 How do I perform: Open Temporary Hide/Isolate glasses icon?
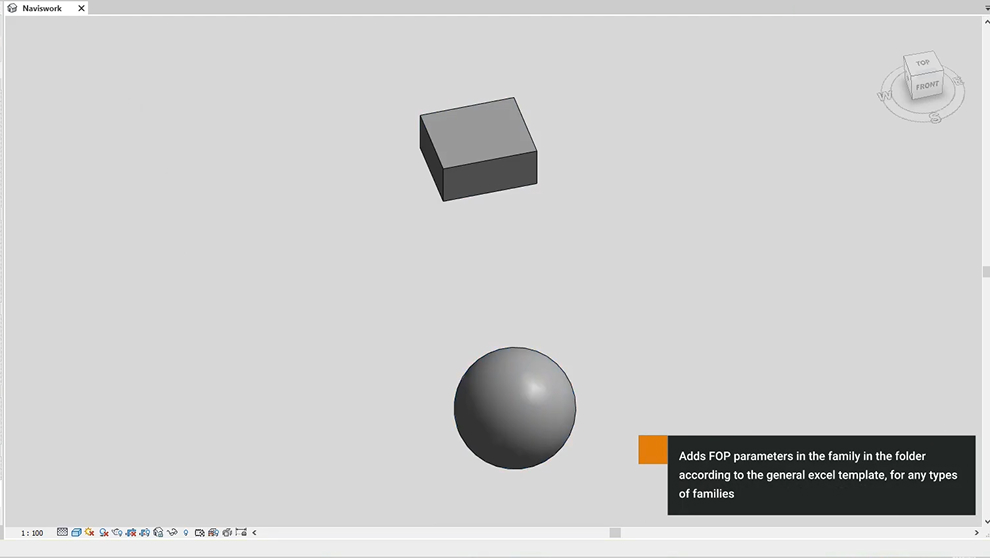pos(172,533)
